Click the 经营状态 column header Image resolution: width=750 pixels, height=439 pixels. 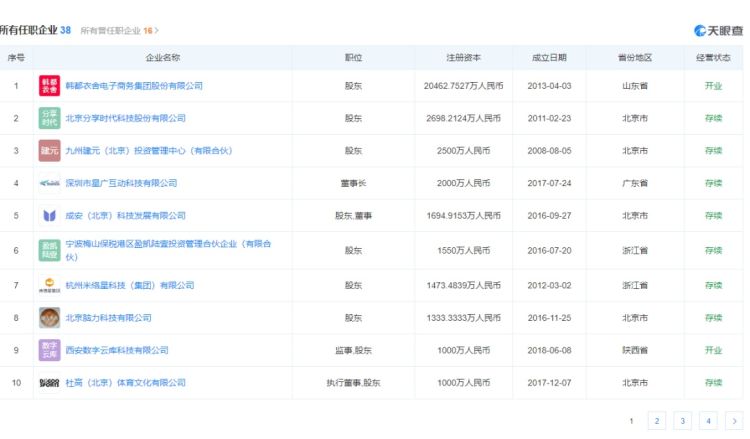point(713,58)
